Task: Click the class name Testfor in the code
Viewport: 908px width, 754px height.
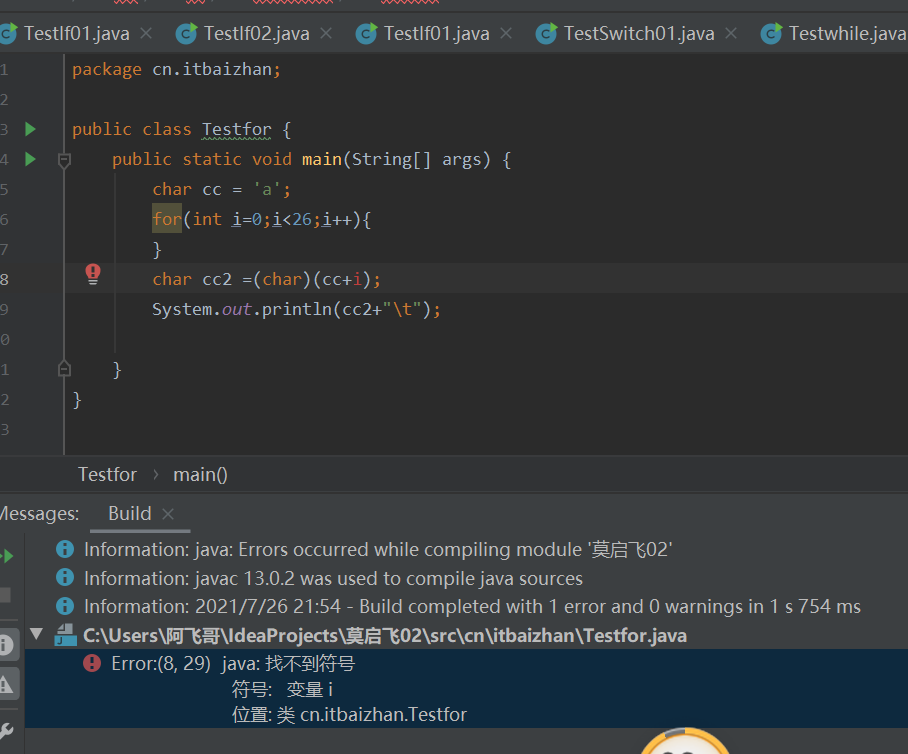Action: pyautogui.click(x=236, y=129)
